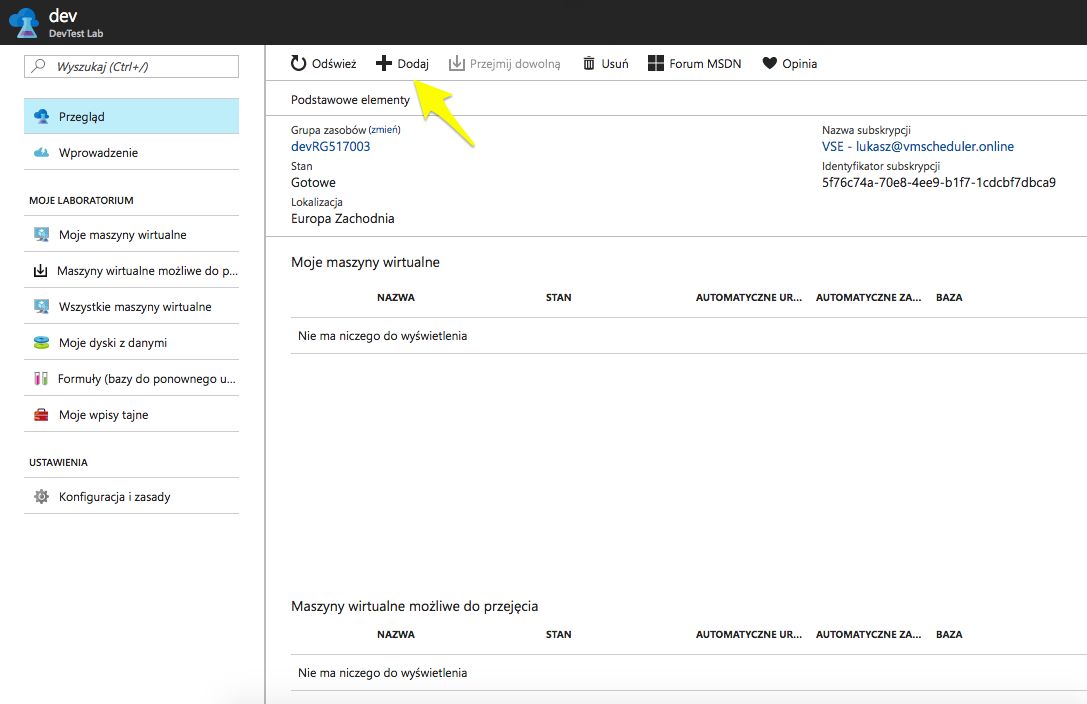Click the Forum MSDN windows icon
This screenshot has width=1087, height=704.
click(655, 63)
